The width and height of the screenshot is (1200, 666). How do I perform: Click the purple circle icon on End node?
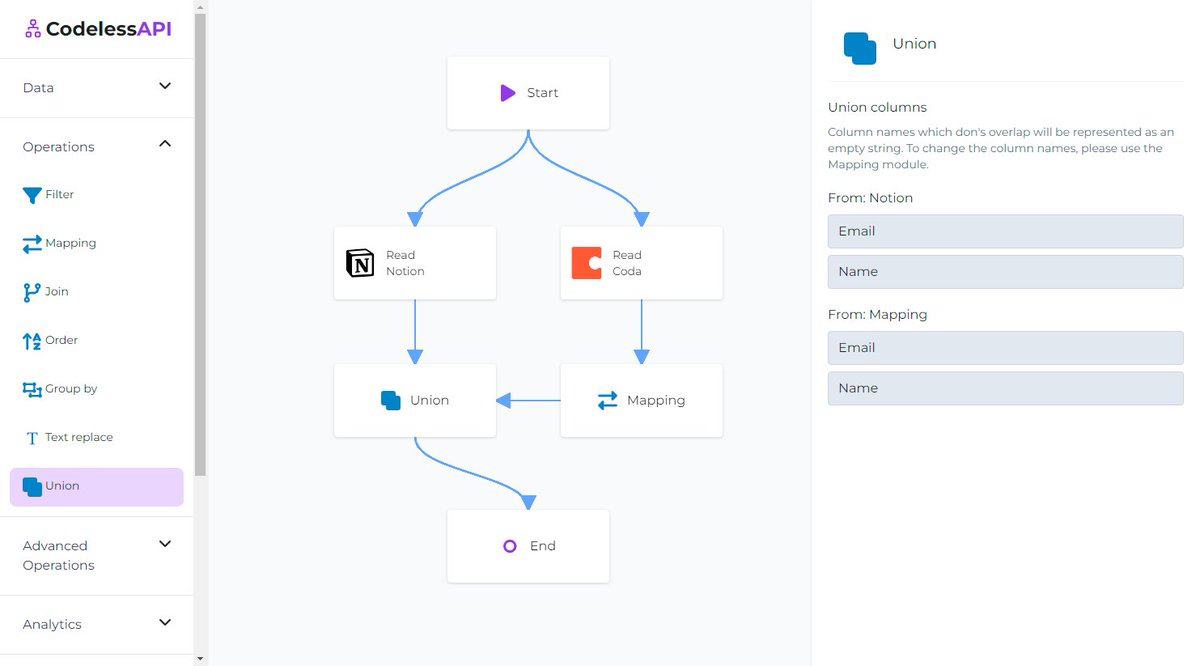click(x=510, y=546)
